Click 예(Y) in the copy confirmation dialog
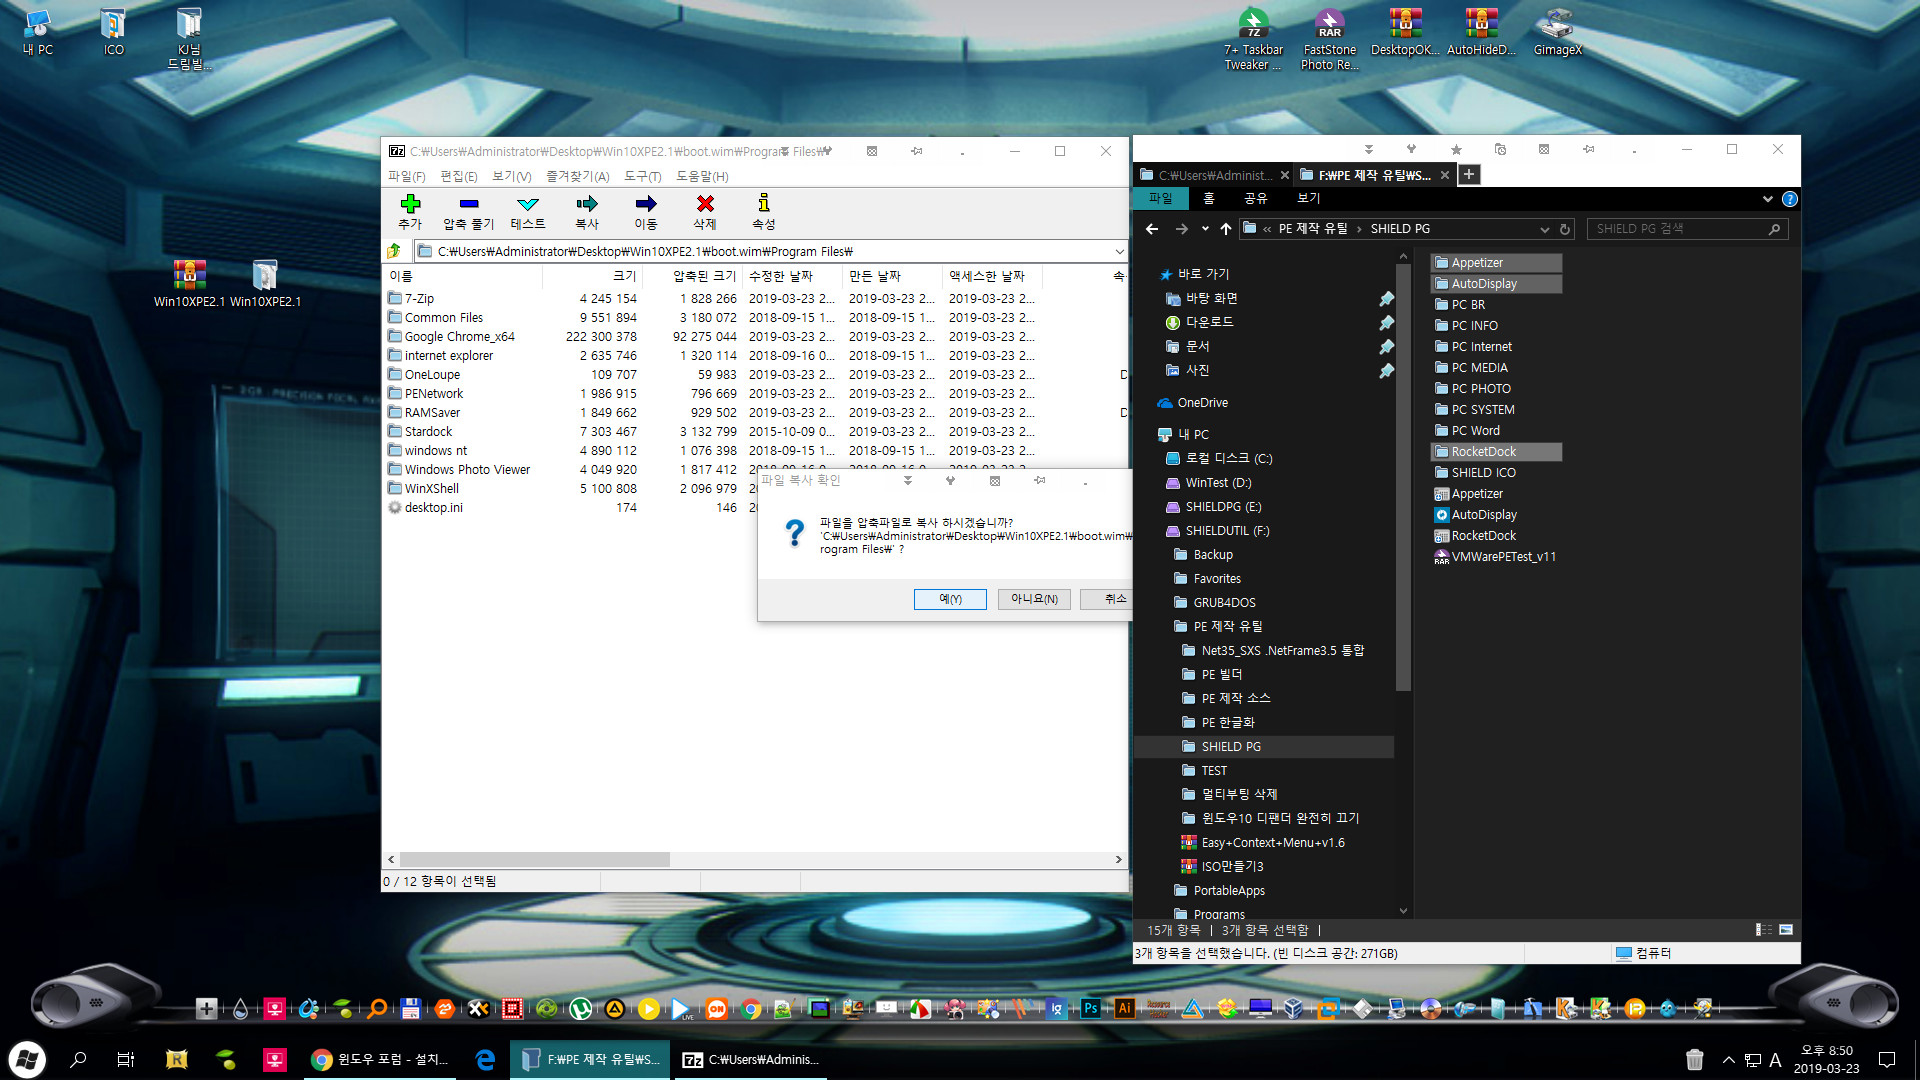Screen dimensions: 1920x1080 coord(950,599)
